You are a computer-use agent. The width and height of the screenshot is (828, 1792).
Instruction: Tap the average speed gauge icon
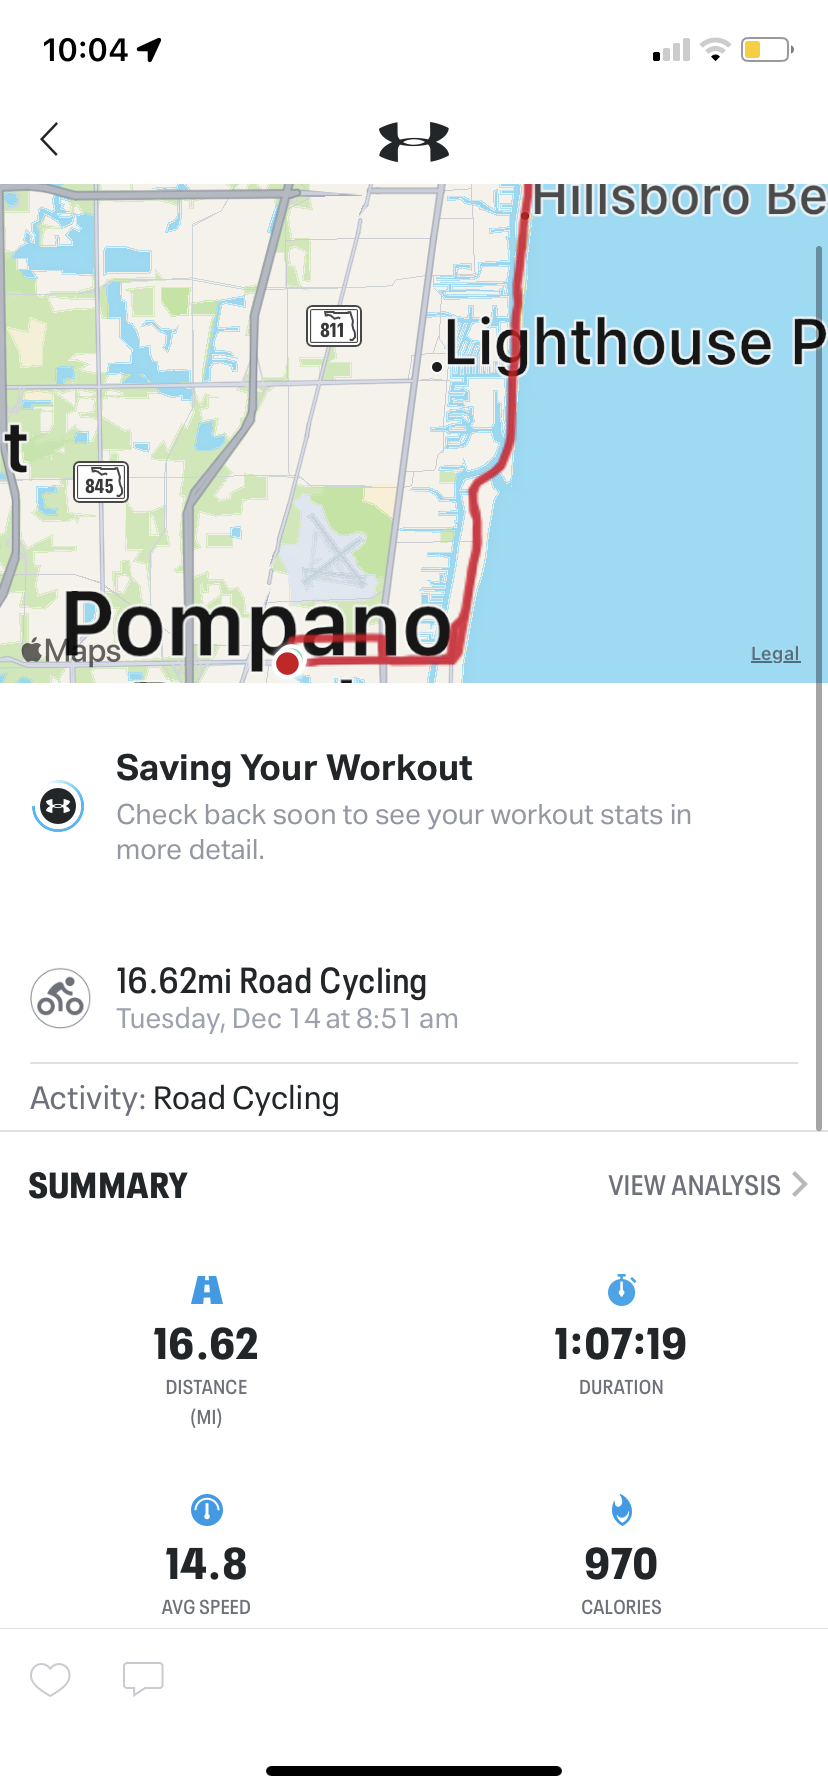click(207, 1510)
